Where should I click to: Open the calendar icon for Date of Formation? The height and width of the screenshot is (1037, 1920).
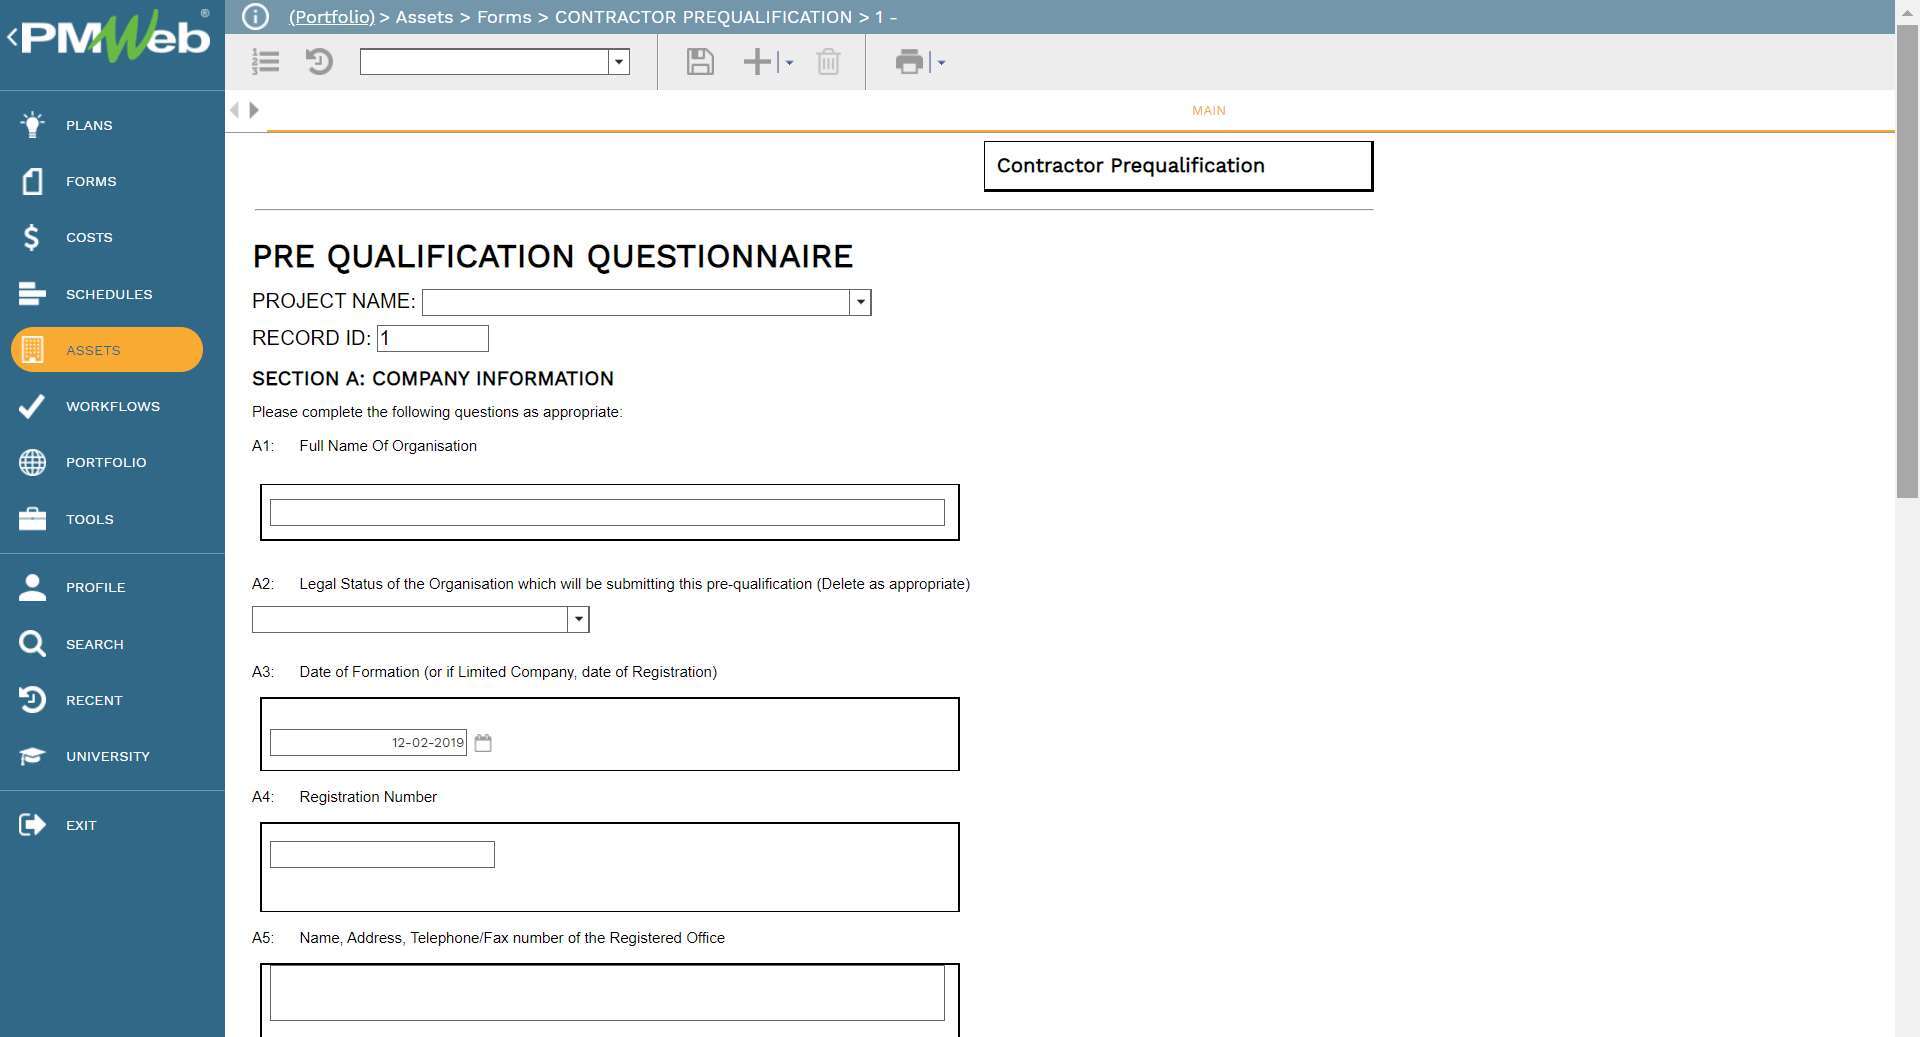point(483,743)
